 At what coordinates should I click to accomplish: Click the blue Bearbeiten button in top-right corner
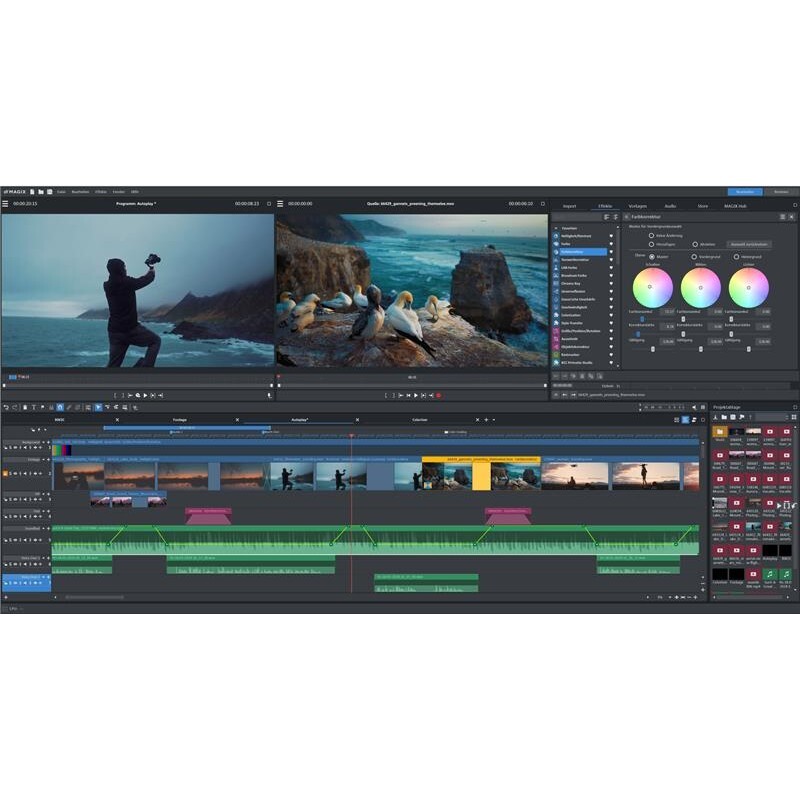(746, 190)
